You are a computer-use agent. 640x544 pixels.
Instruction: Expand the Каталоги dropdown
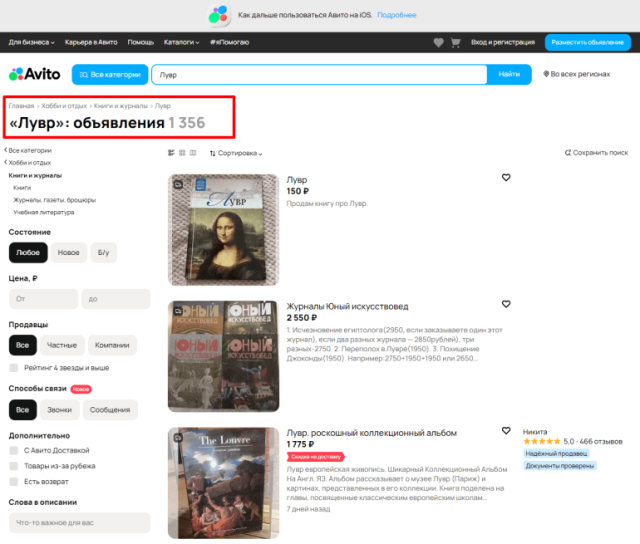coord(181,42)
